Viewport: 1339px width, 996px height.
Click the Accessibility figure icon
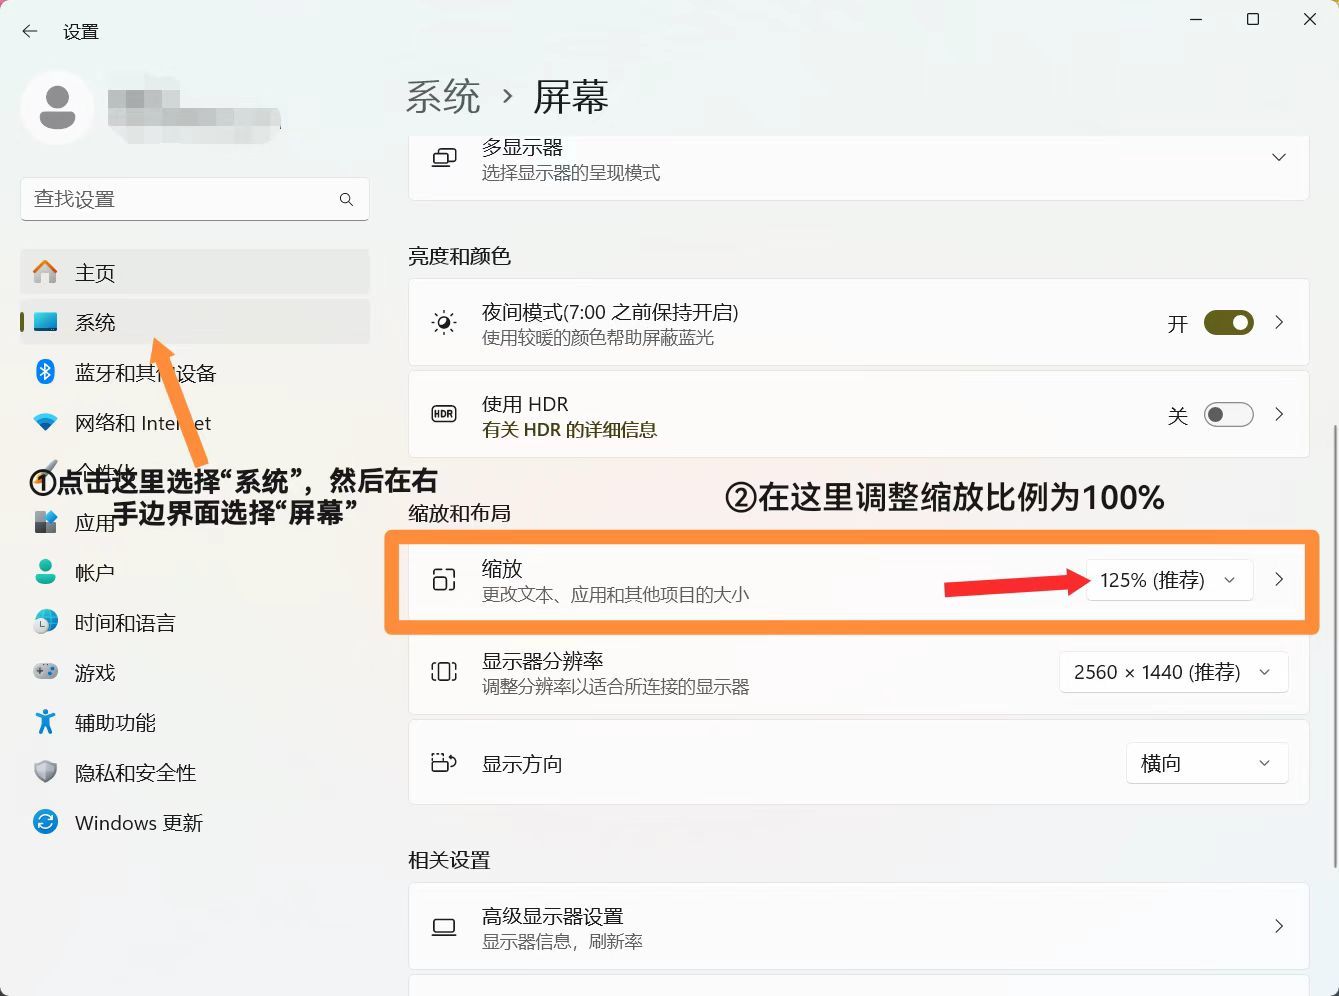click(45, 722)
